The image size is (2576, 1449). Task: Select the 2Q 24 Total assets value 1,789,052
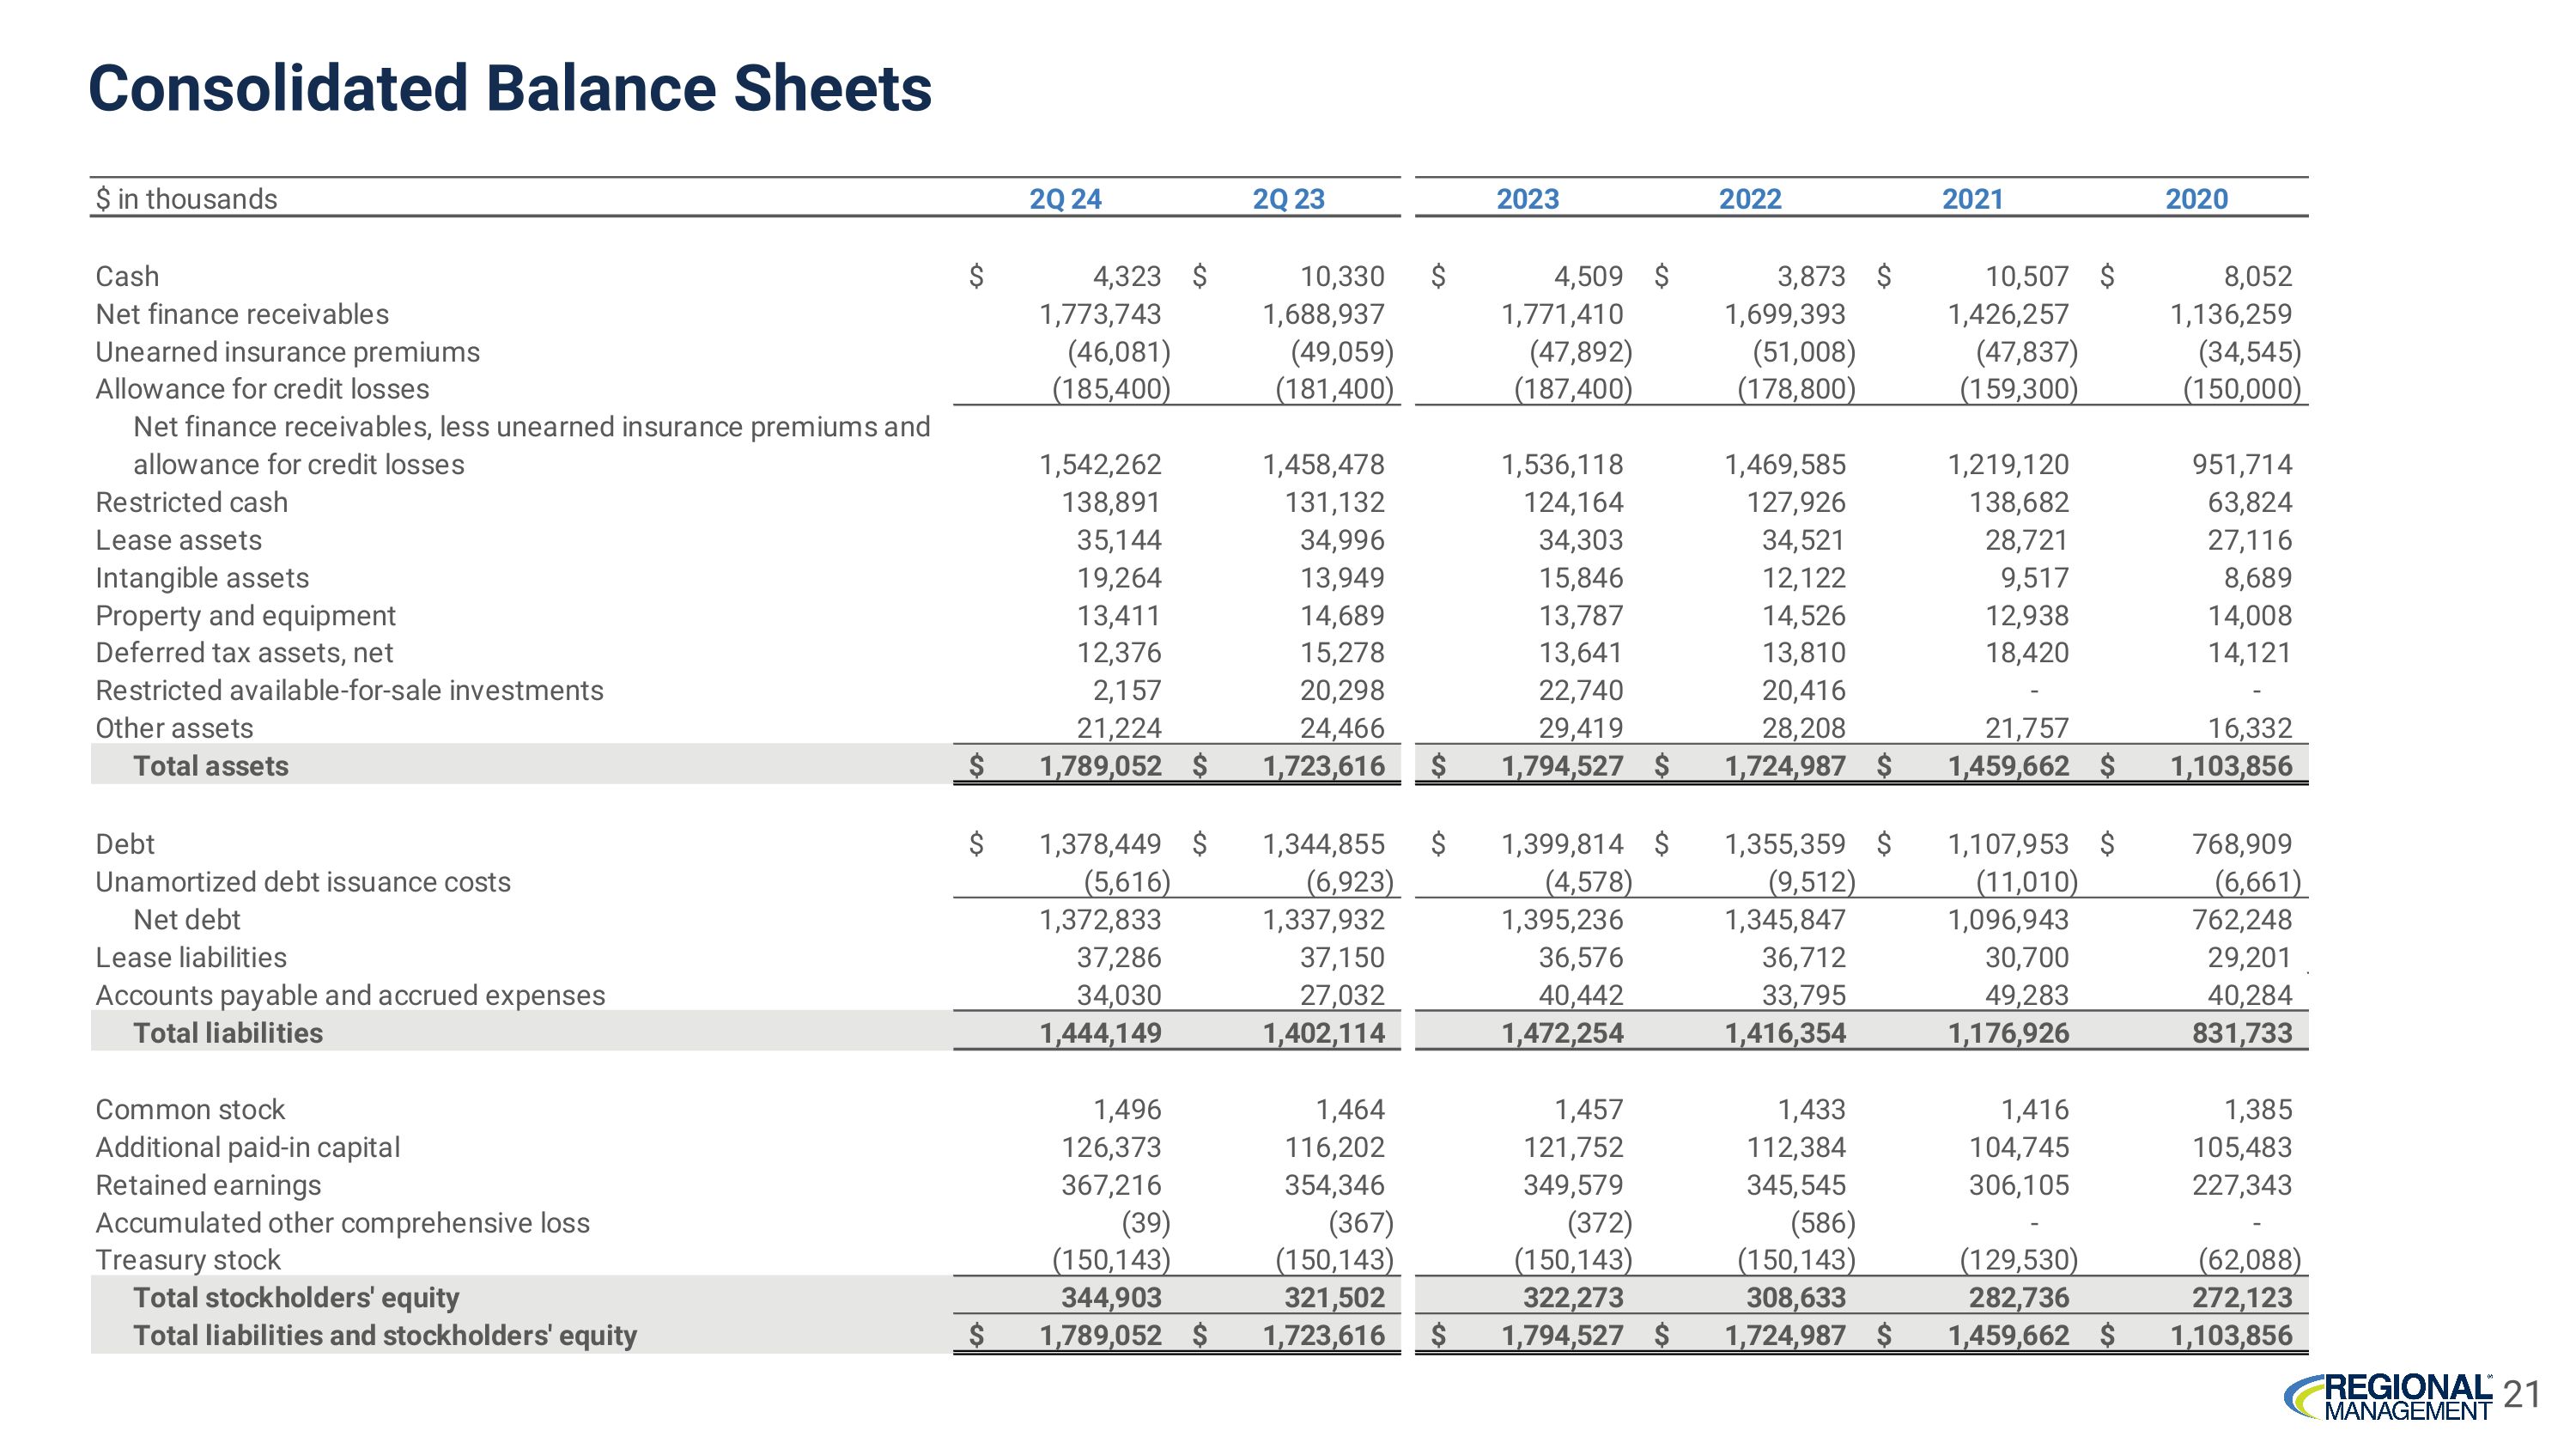(x=1100, y=766)
